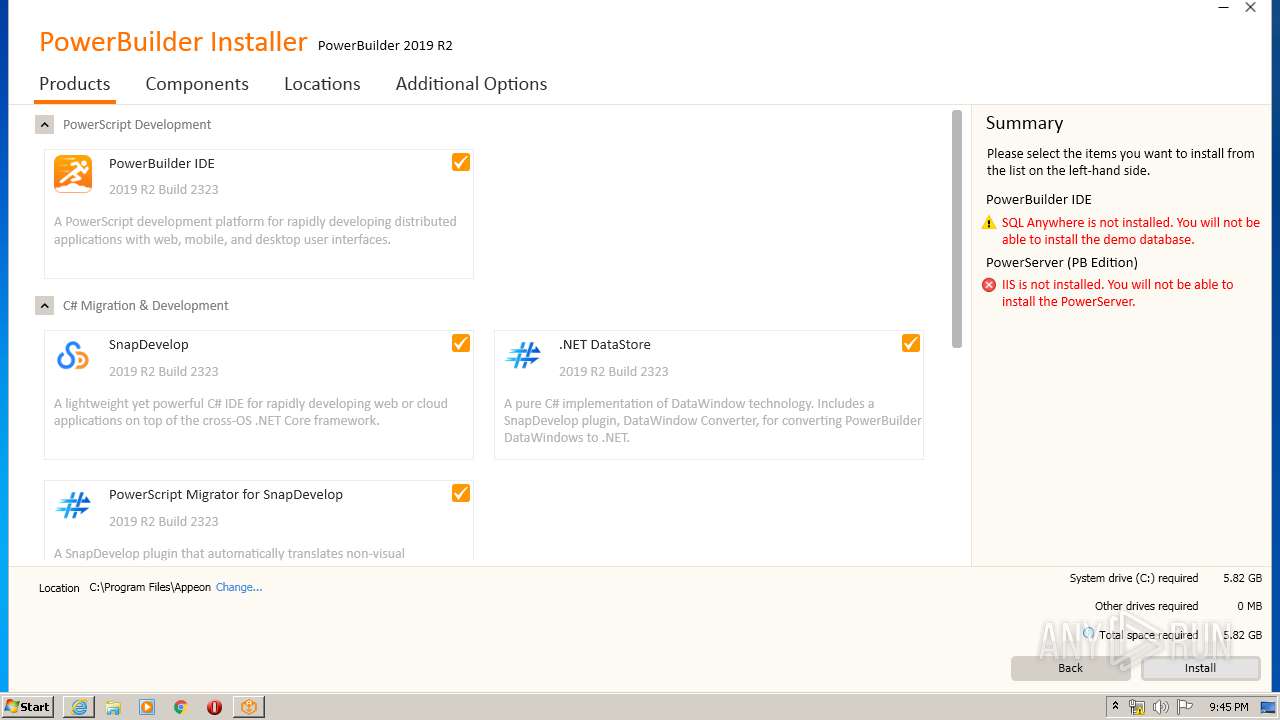Click the IIS is not installed error text
Screen dimensions: 1280x720
pyautogui.click(x=1118, y=293)
